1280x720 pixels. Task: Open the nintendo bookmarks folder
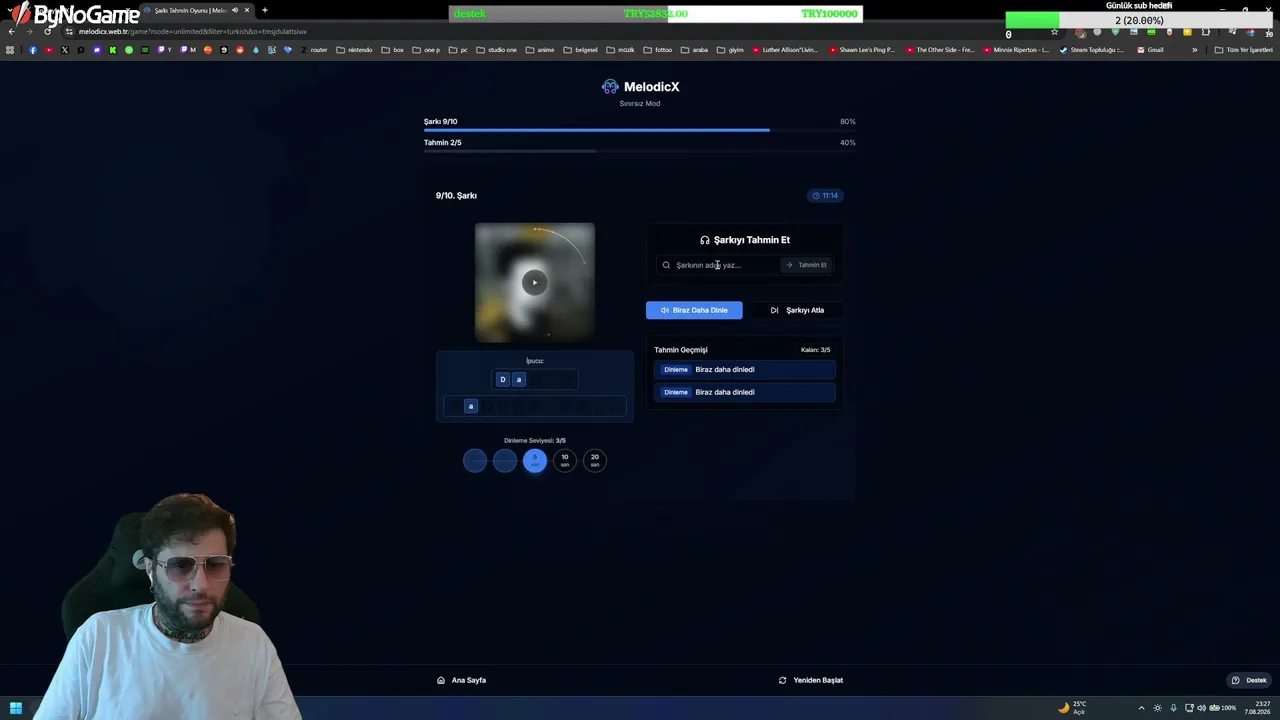354,50
